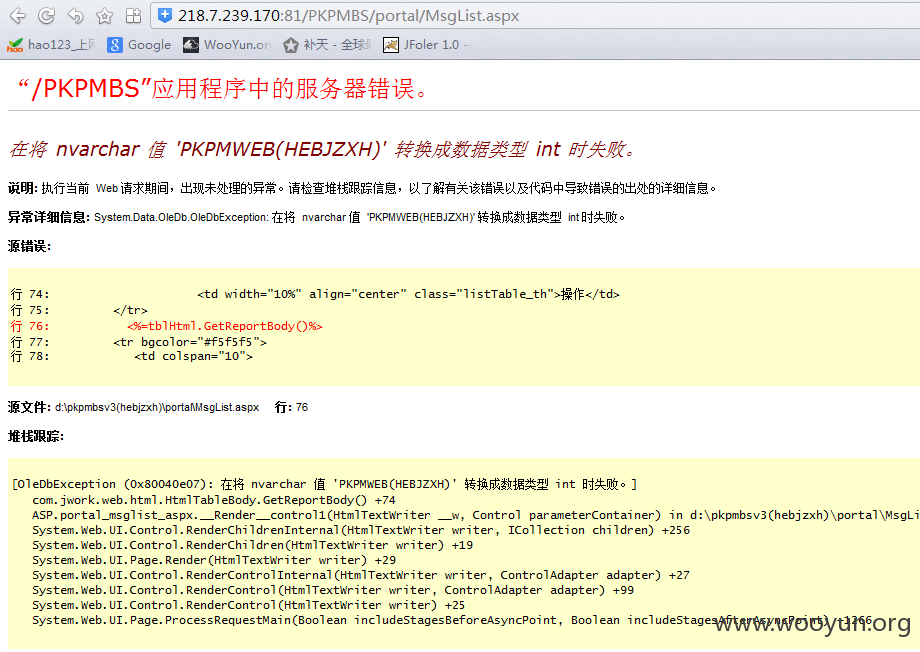
Task: Click the JFoler bookmark favicon
Action: 391,45
